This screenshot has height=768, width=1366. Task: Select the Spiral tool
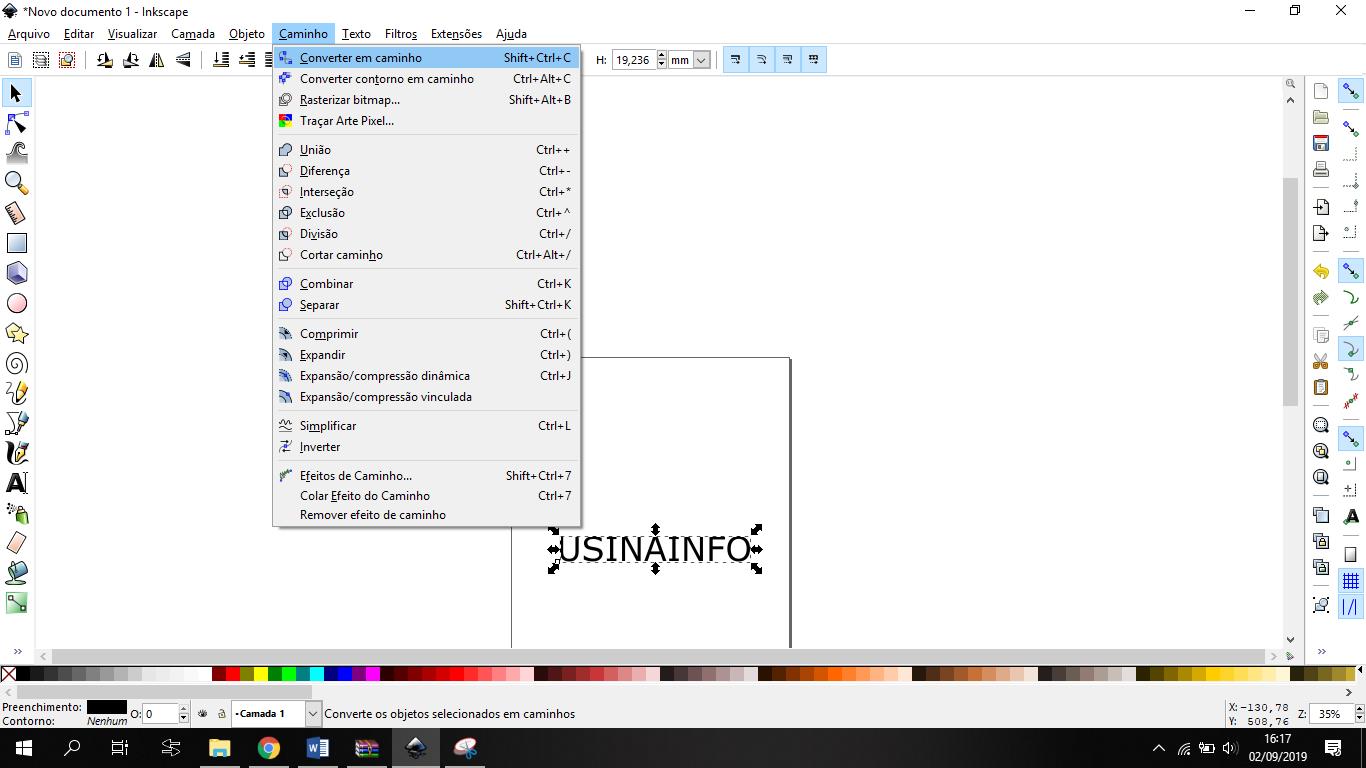[16, 363]
